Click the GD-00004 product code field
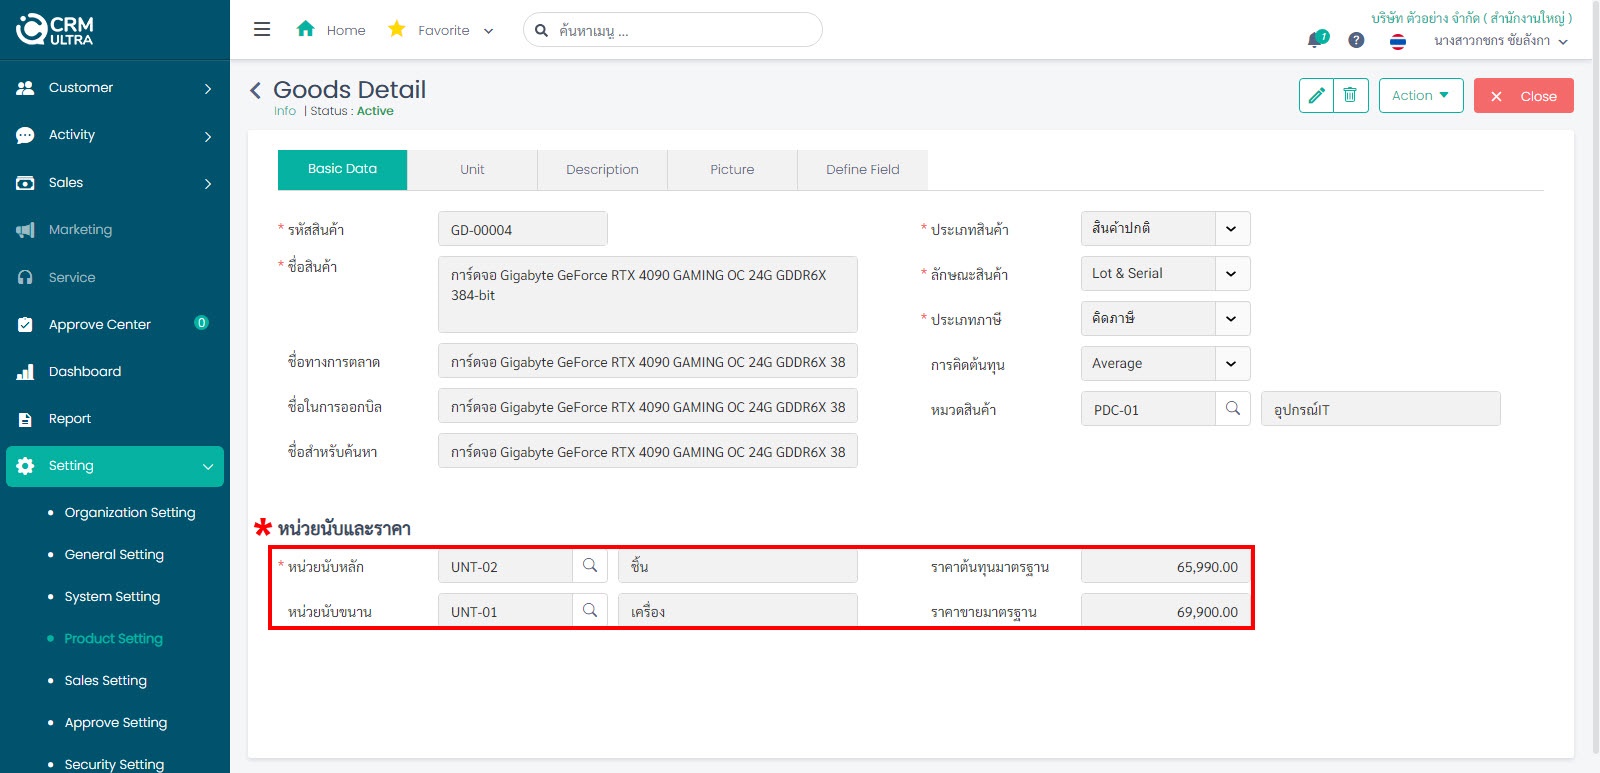This screenshot has height=773, width=1600. [522, 229]
